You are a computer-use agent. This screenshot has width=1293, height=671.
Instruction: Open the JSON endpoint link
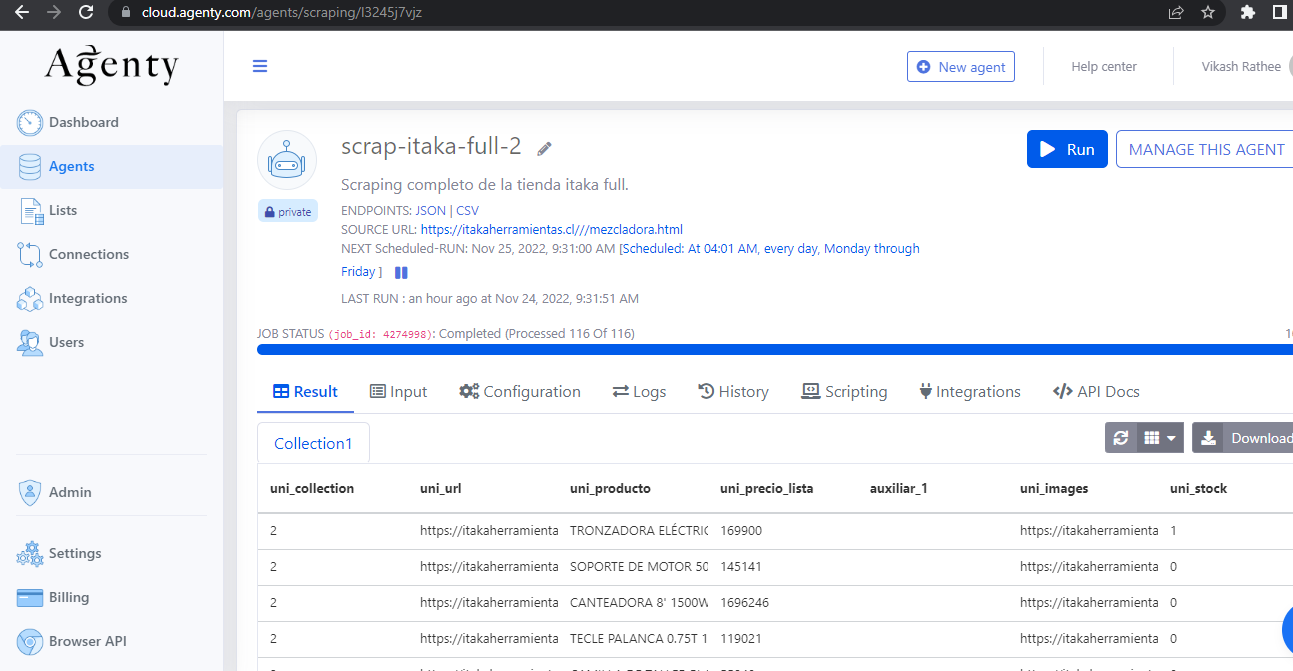[x=430, y=211]
